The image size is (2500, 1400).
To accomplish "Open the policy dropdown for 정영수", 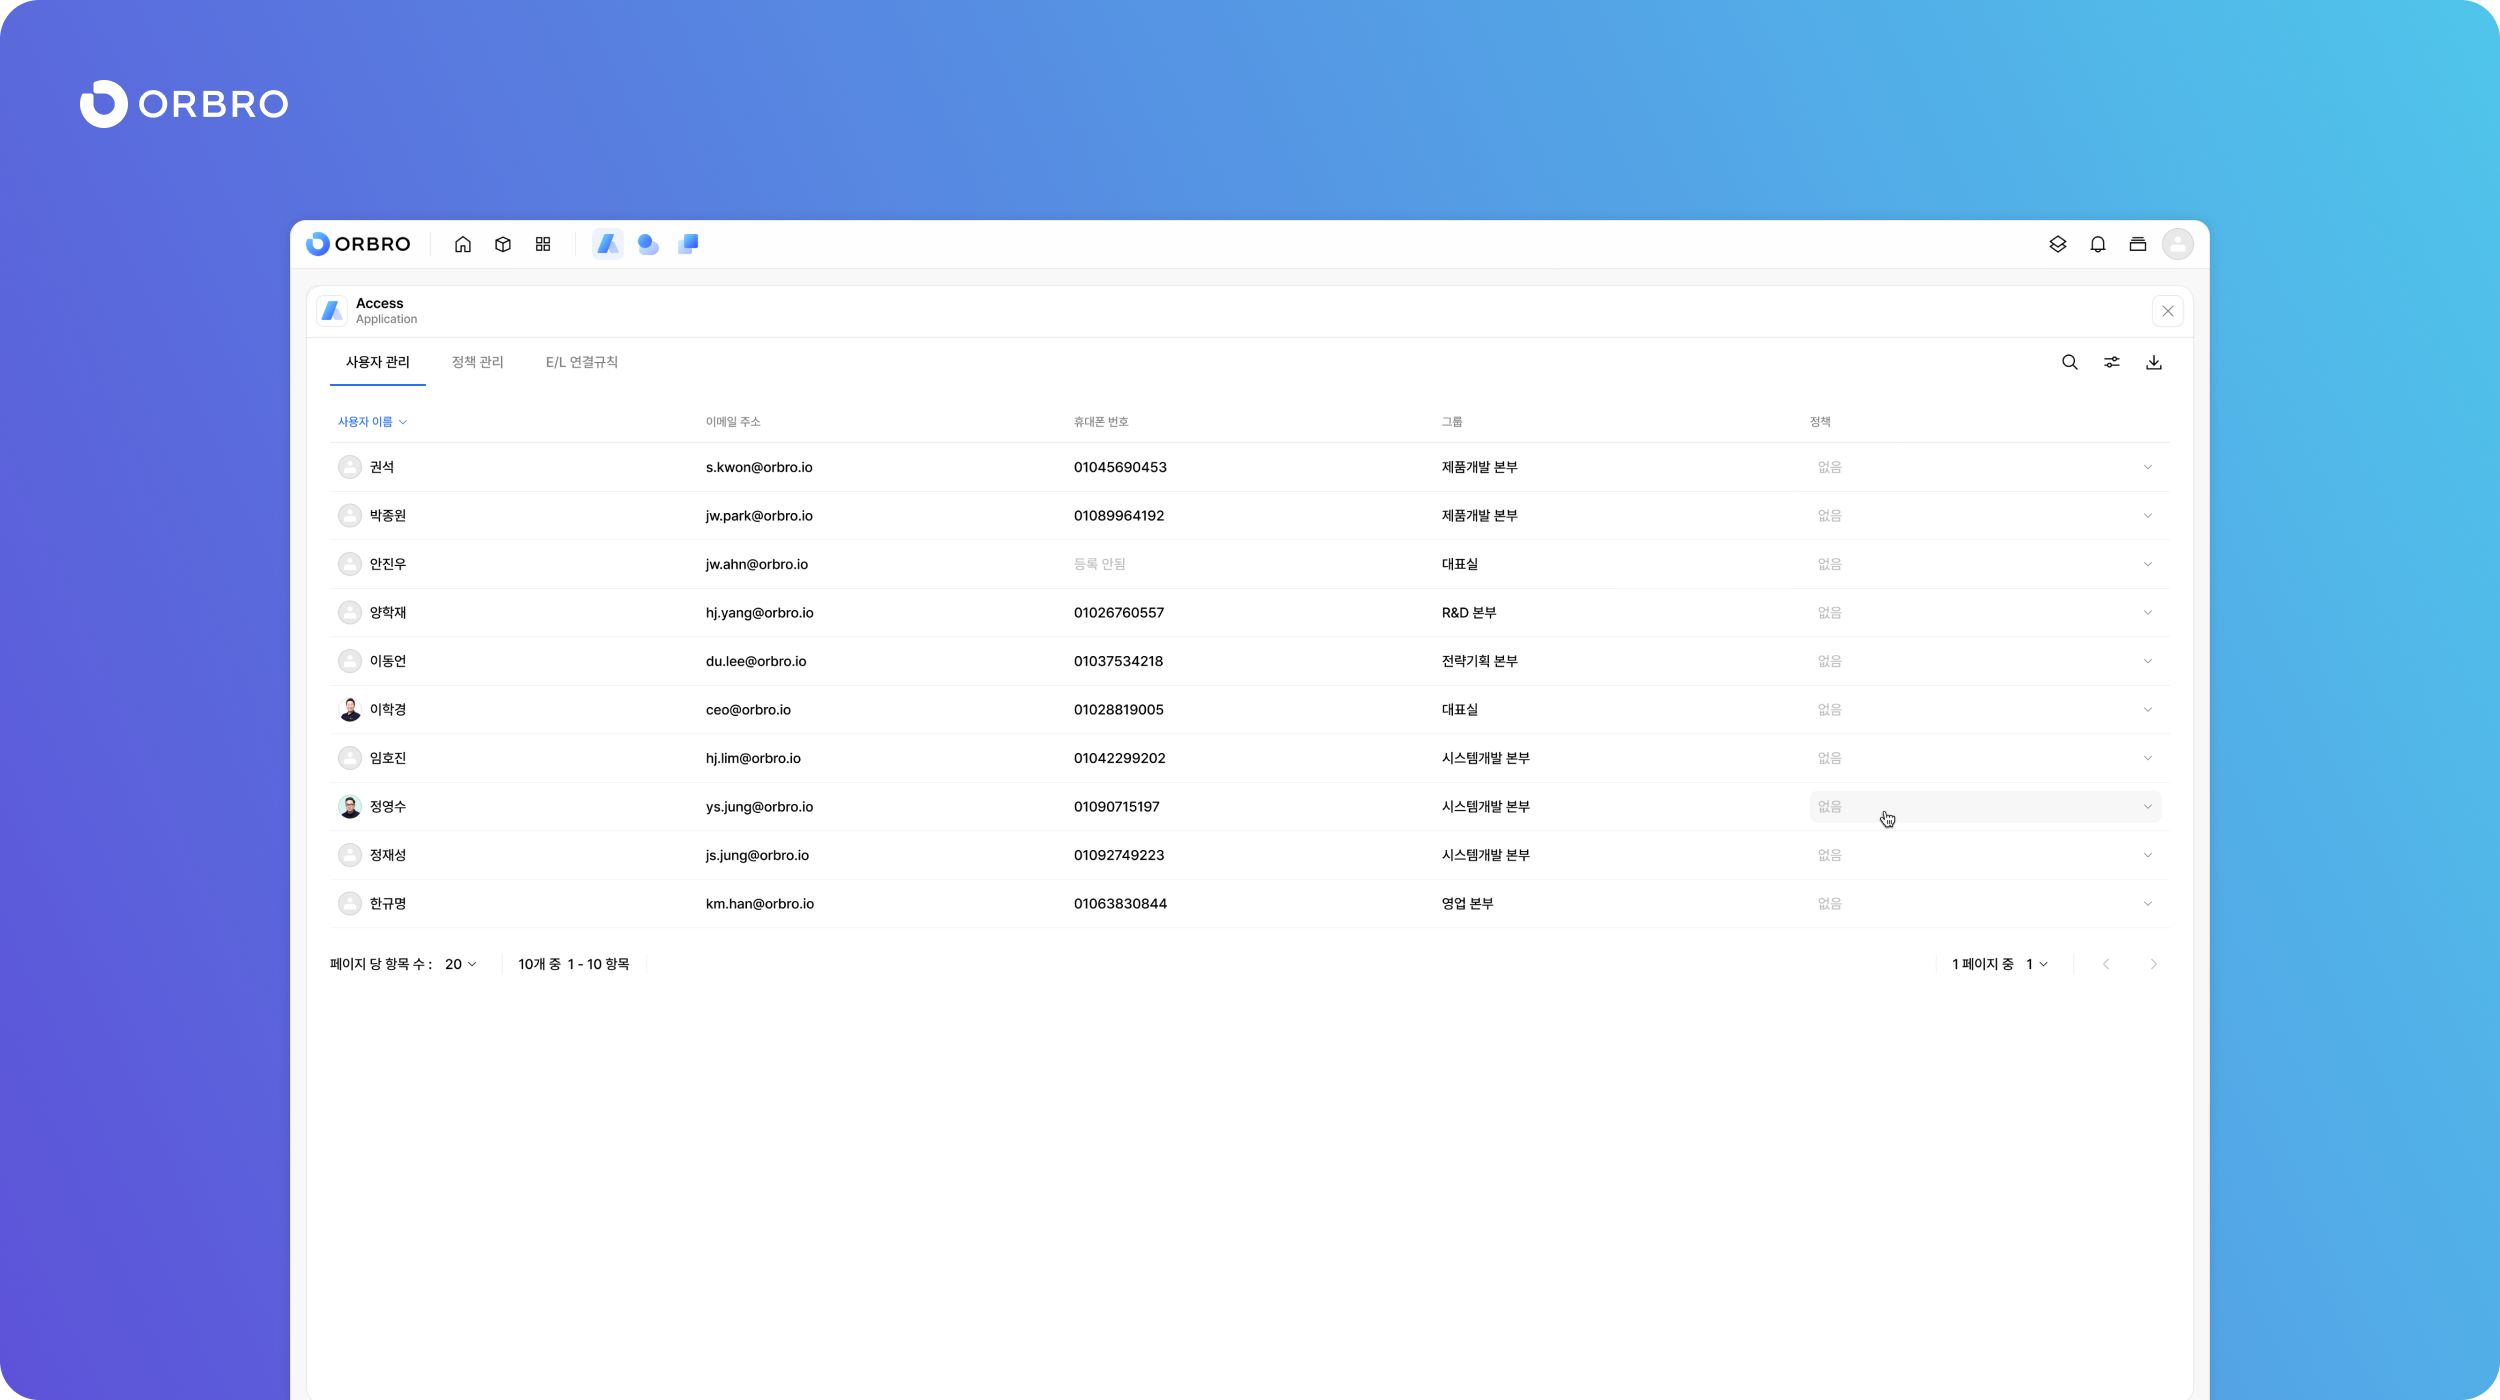I will [1985, 807].
